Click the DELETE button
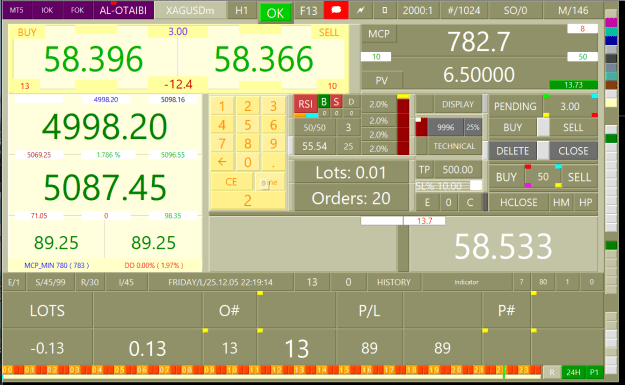This screenshot has height=385, width=625. point(513,151)
